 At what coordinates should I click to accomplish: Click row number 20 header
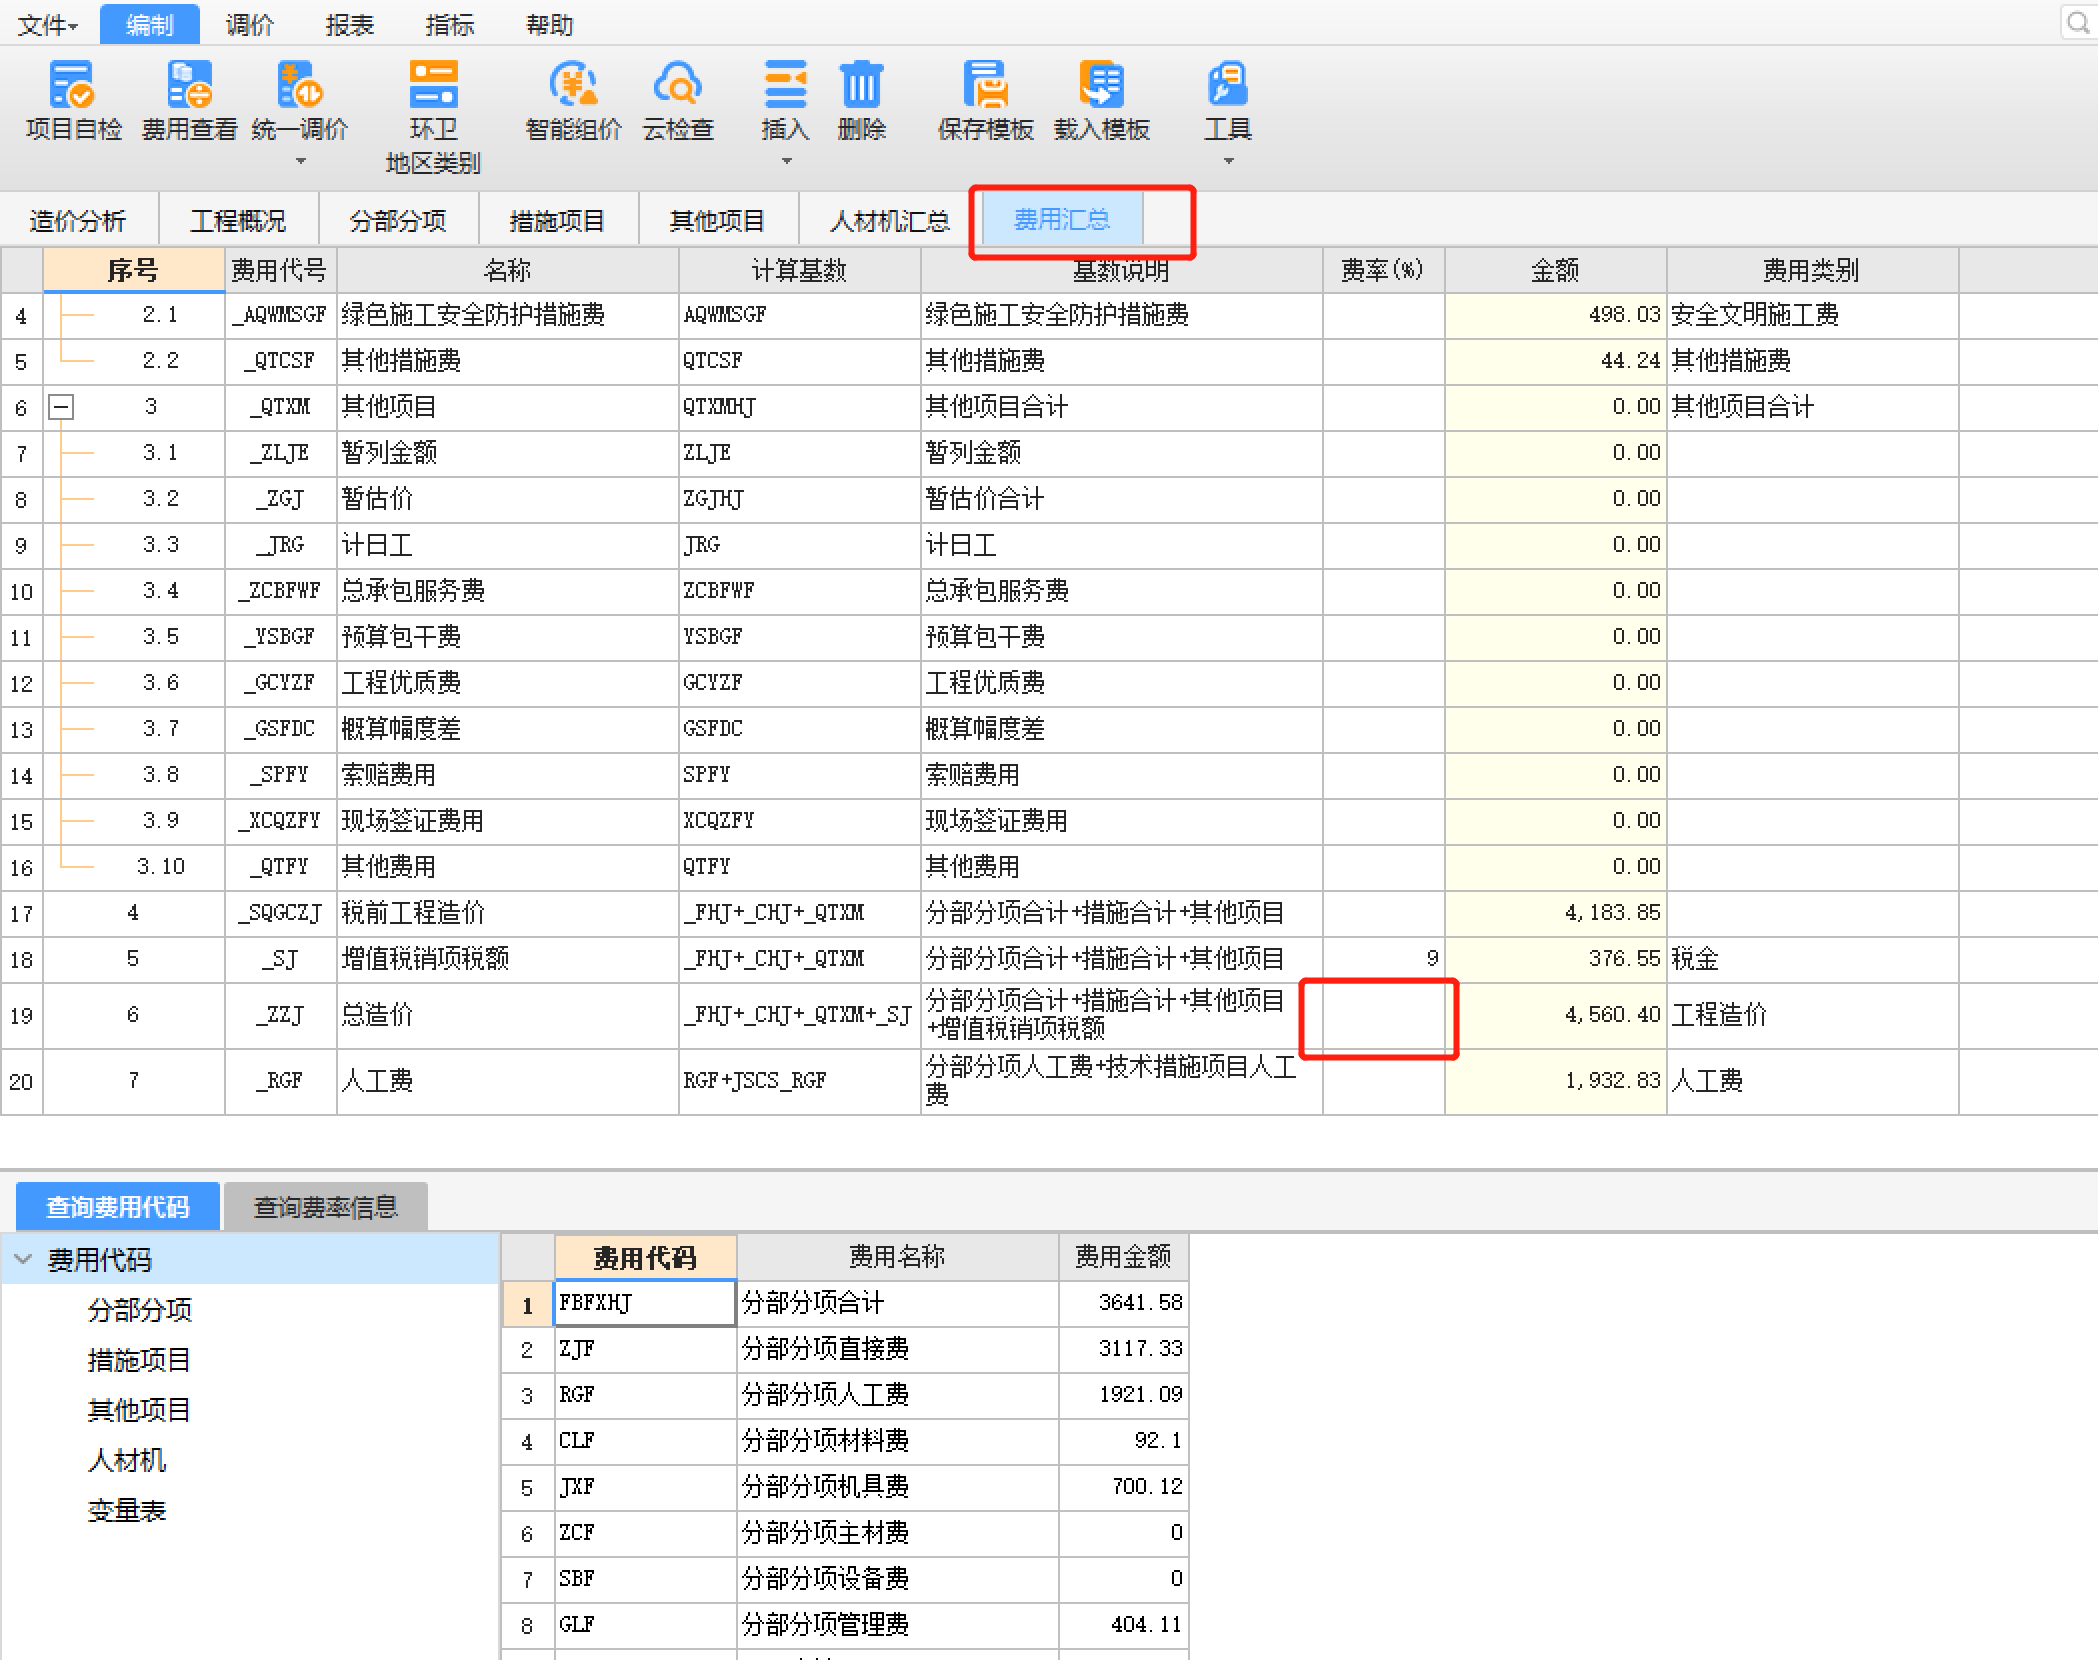coord(21,1081)
